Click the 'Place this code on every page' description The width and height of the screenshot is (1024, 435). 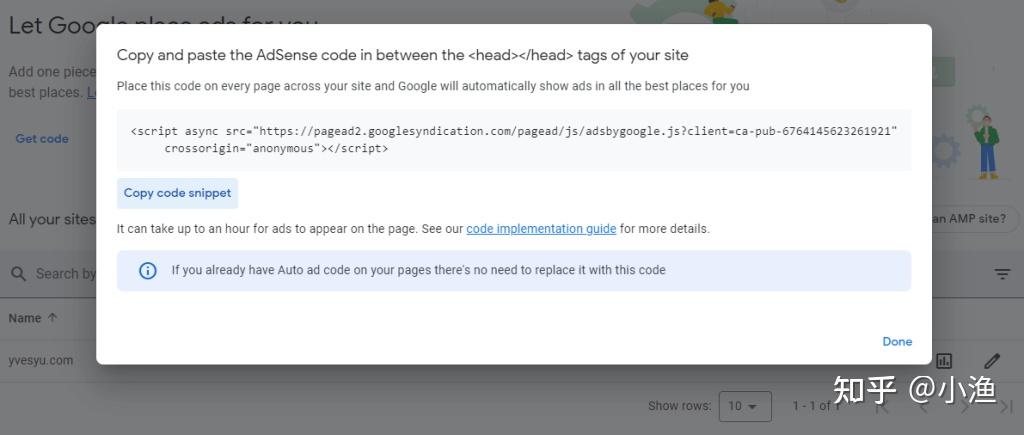[433, 86]
